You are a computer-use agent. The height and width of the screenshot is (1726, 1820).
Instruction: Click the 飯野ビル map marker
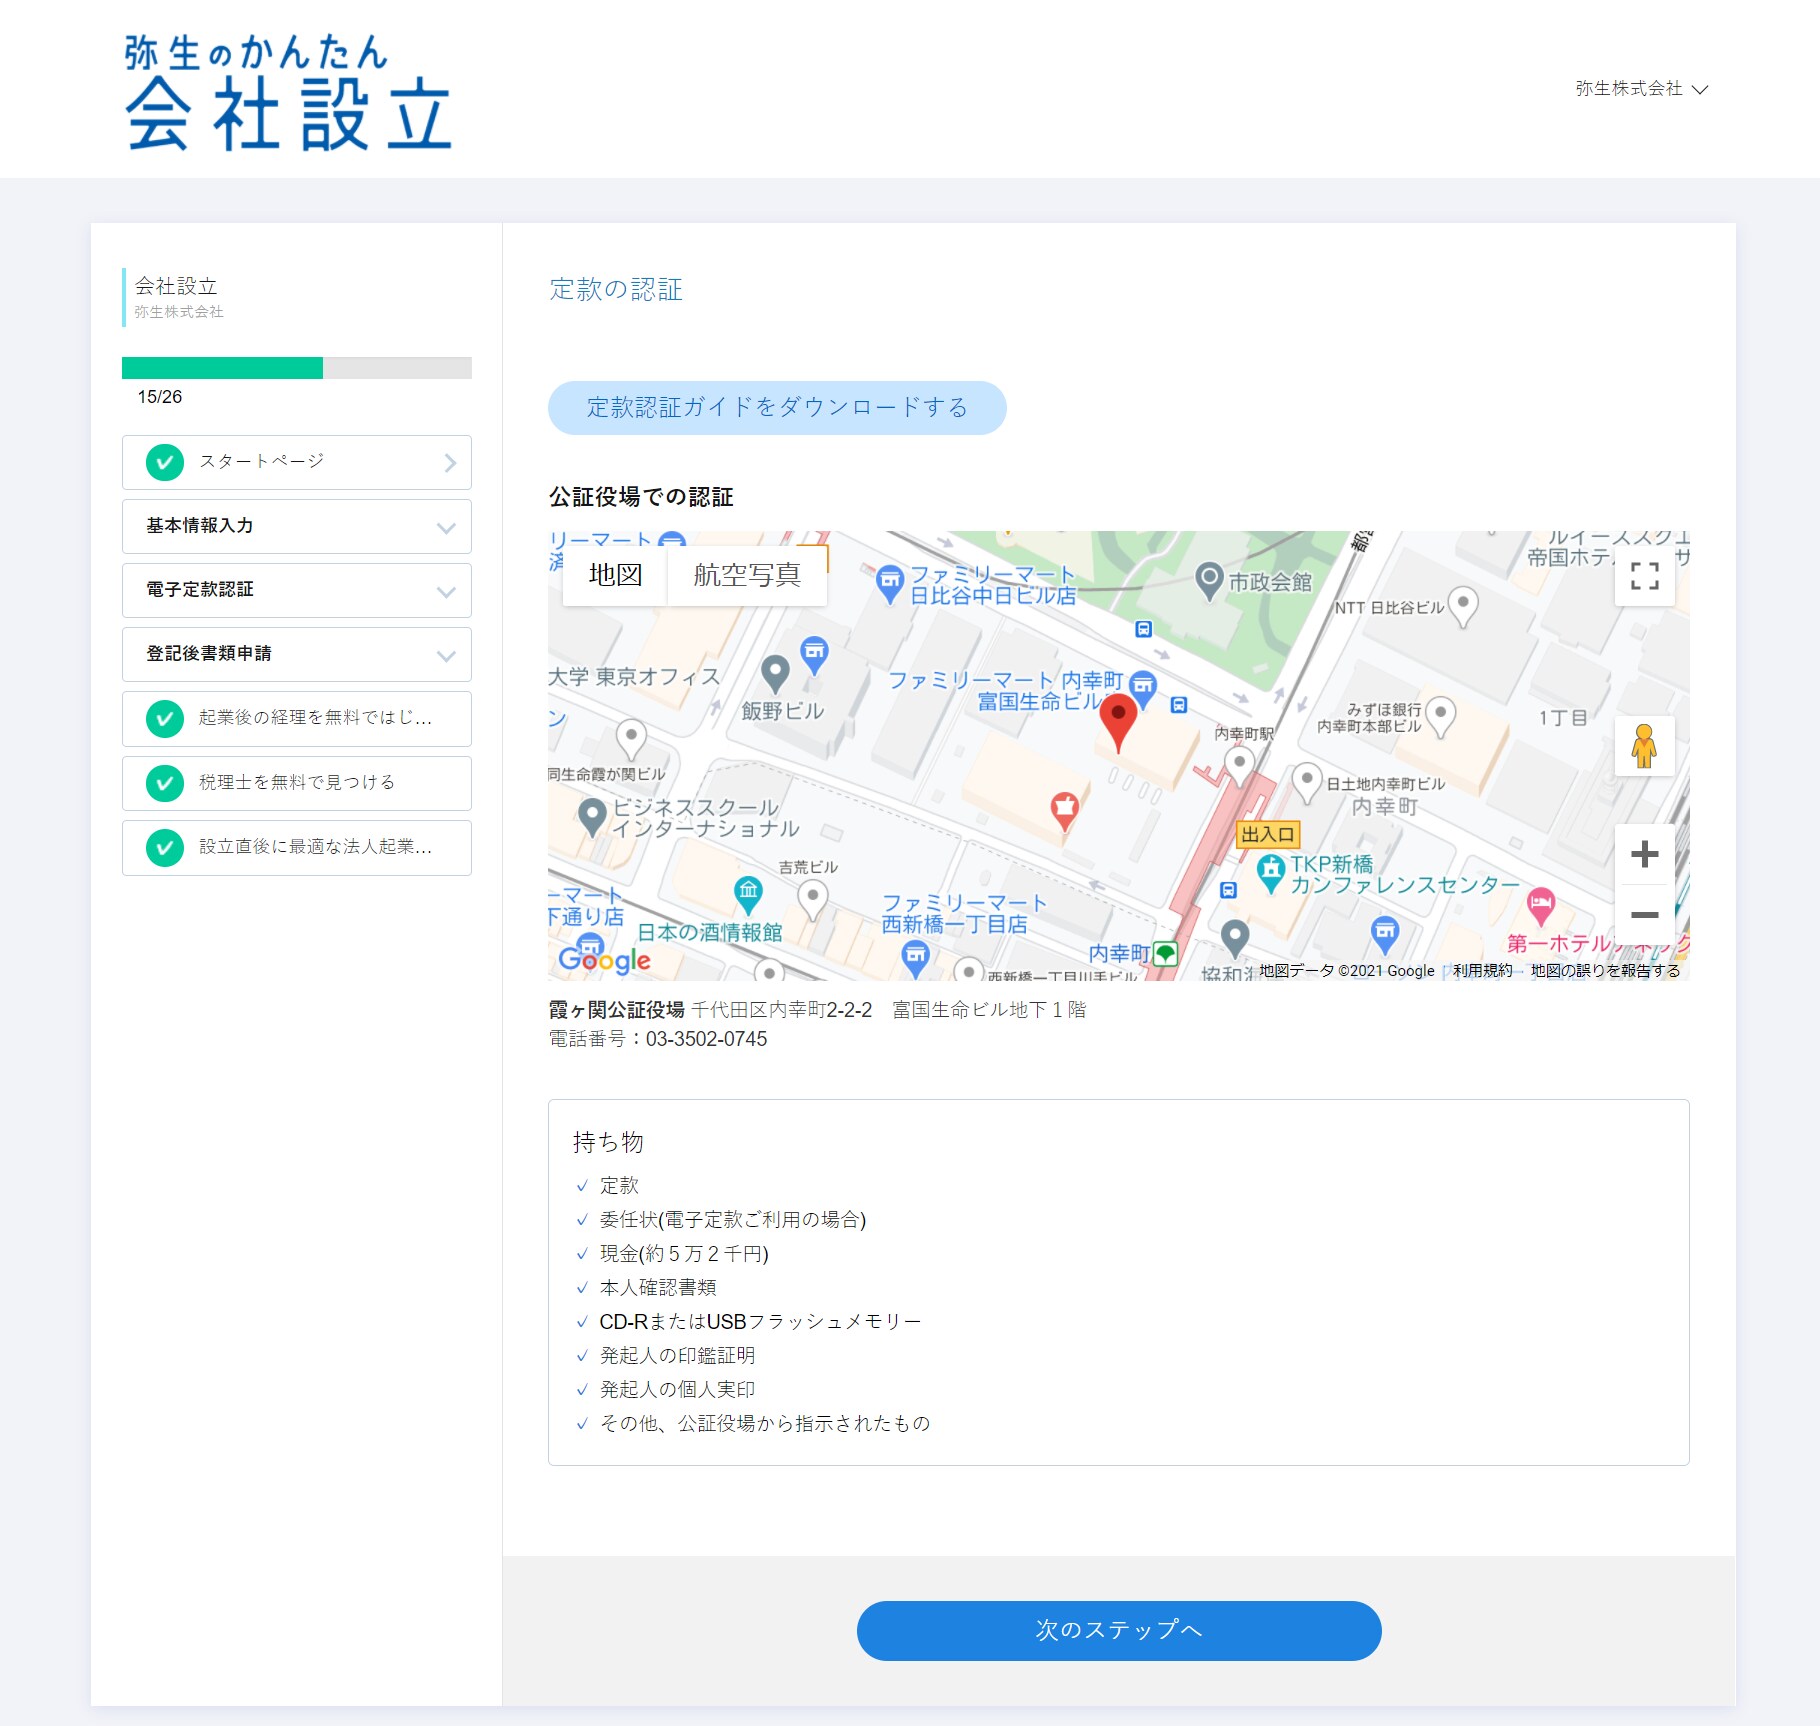776,674
